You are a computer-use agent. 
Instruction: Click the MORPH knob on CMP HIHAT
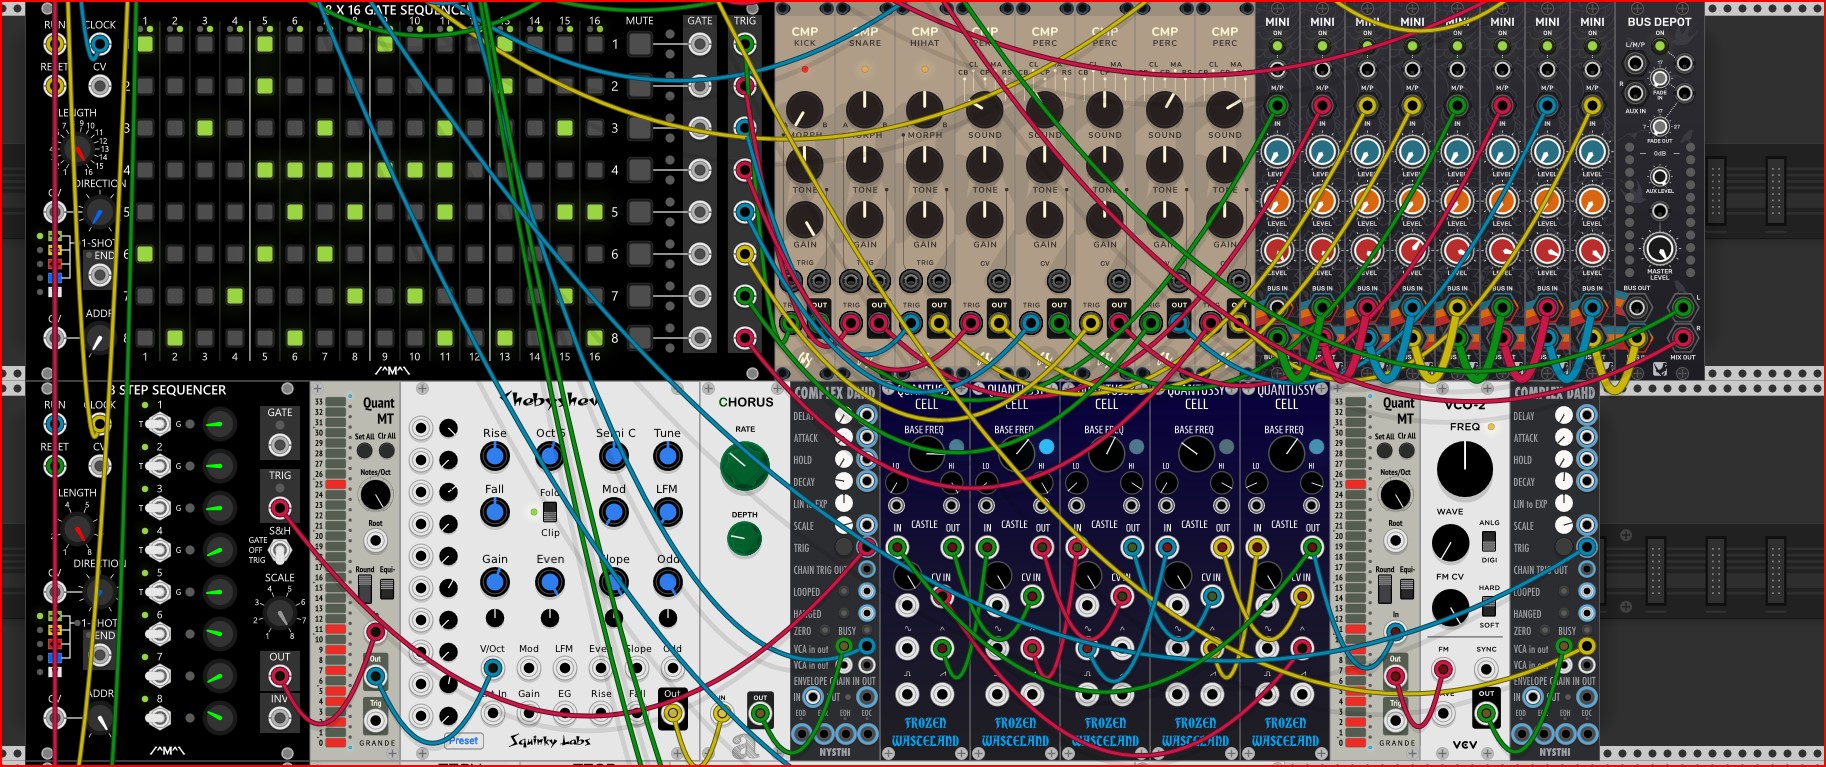click(x=924, y=110)
